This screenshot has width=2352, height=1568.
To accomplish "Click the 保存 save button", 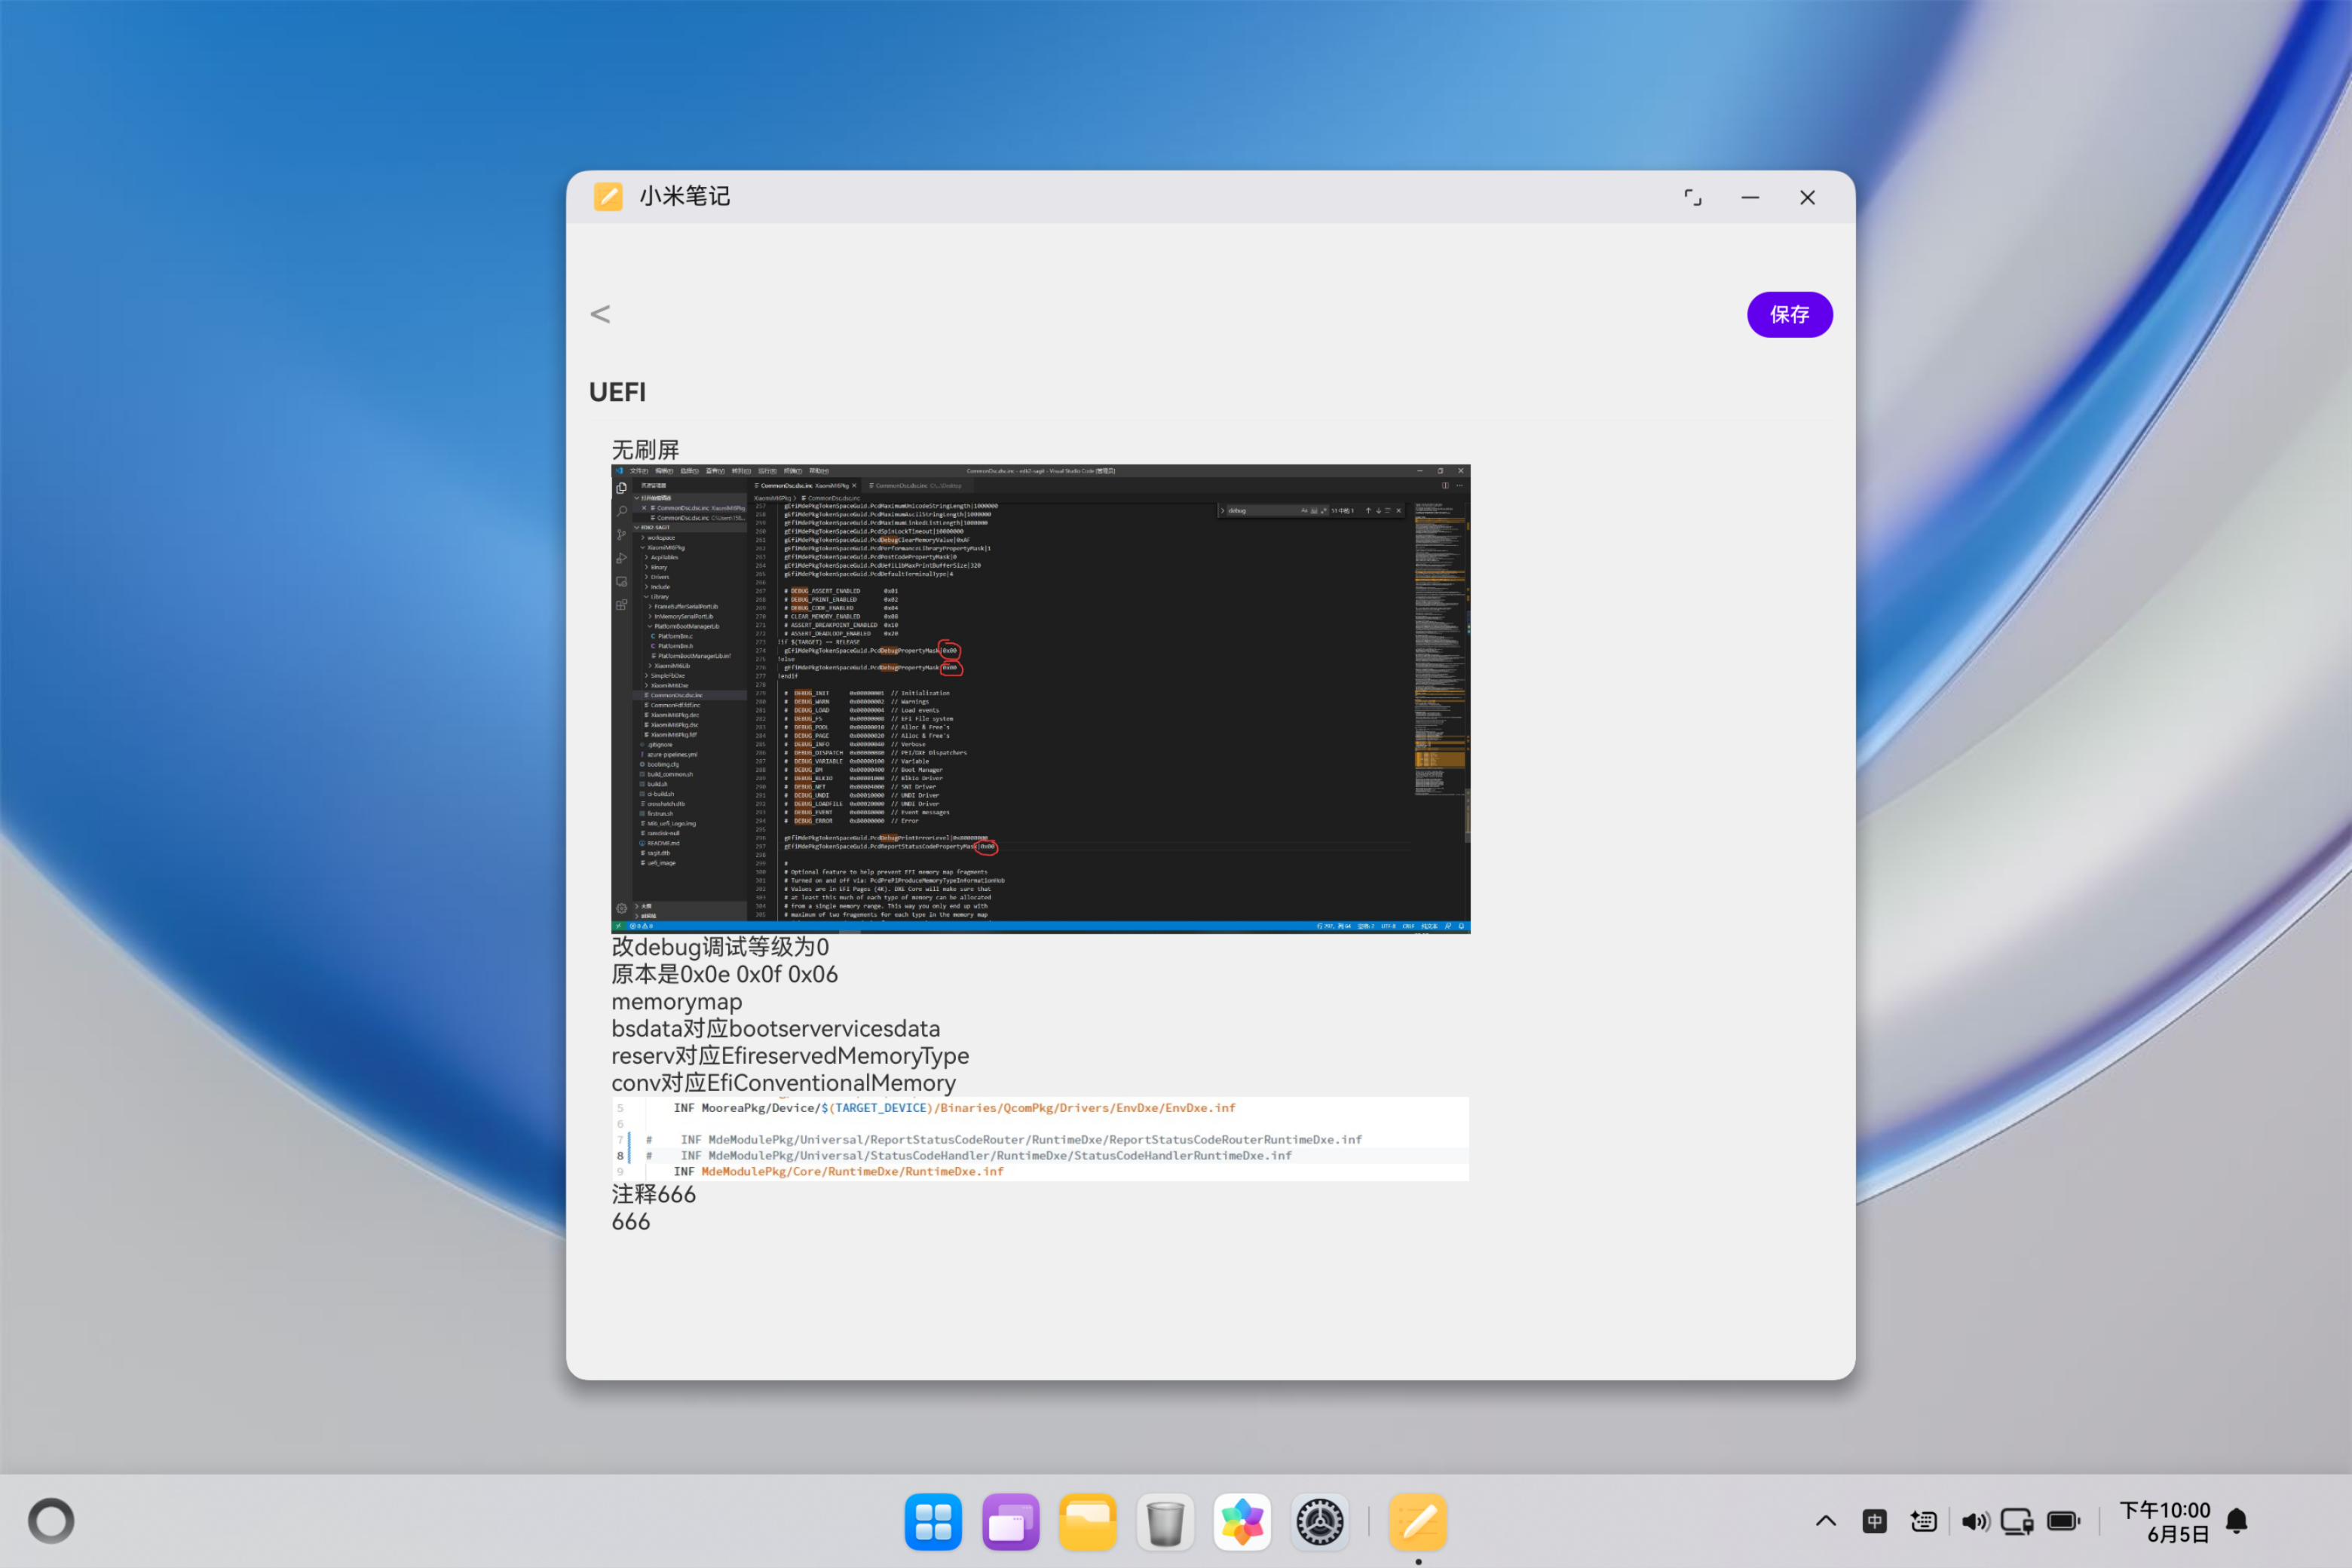I will (x=1789, y=314).
